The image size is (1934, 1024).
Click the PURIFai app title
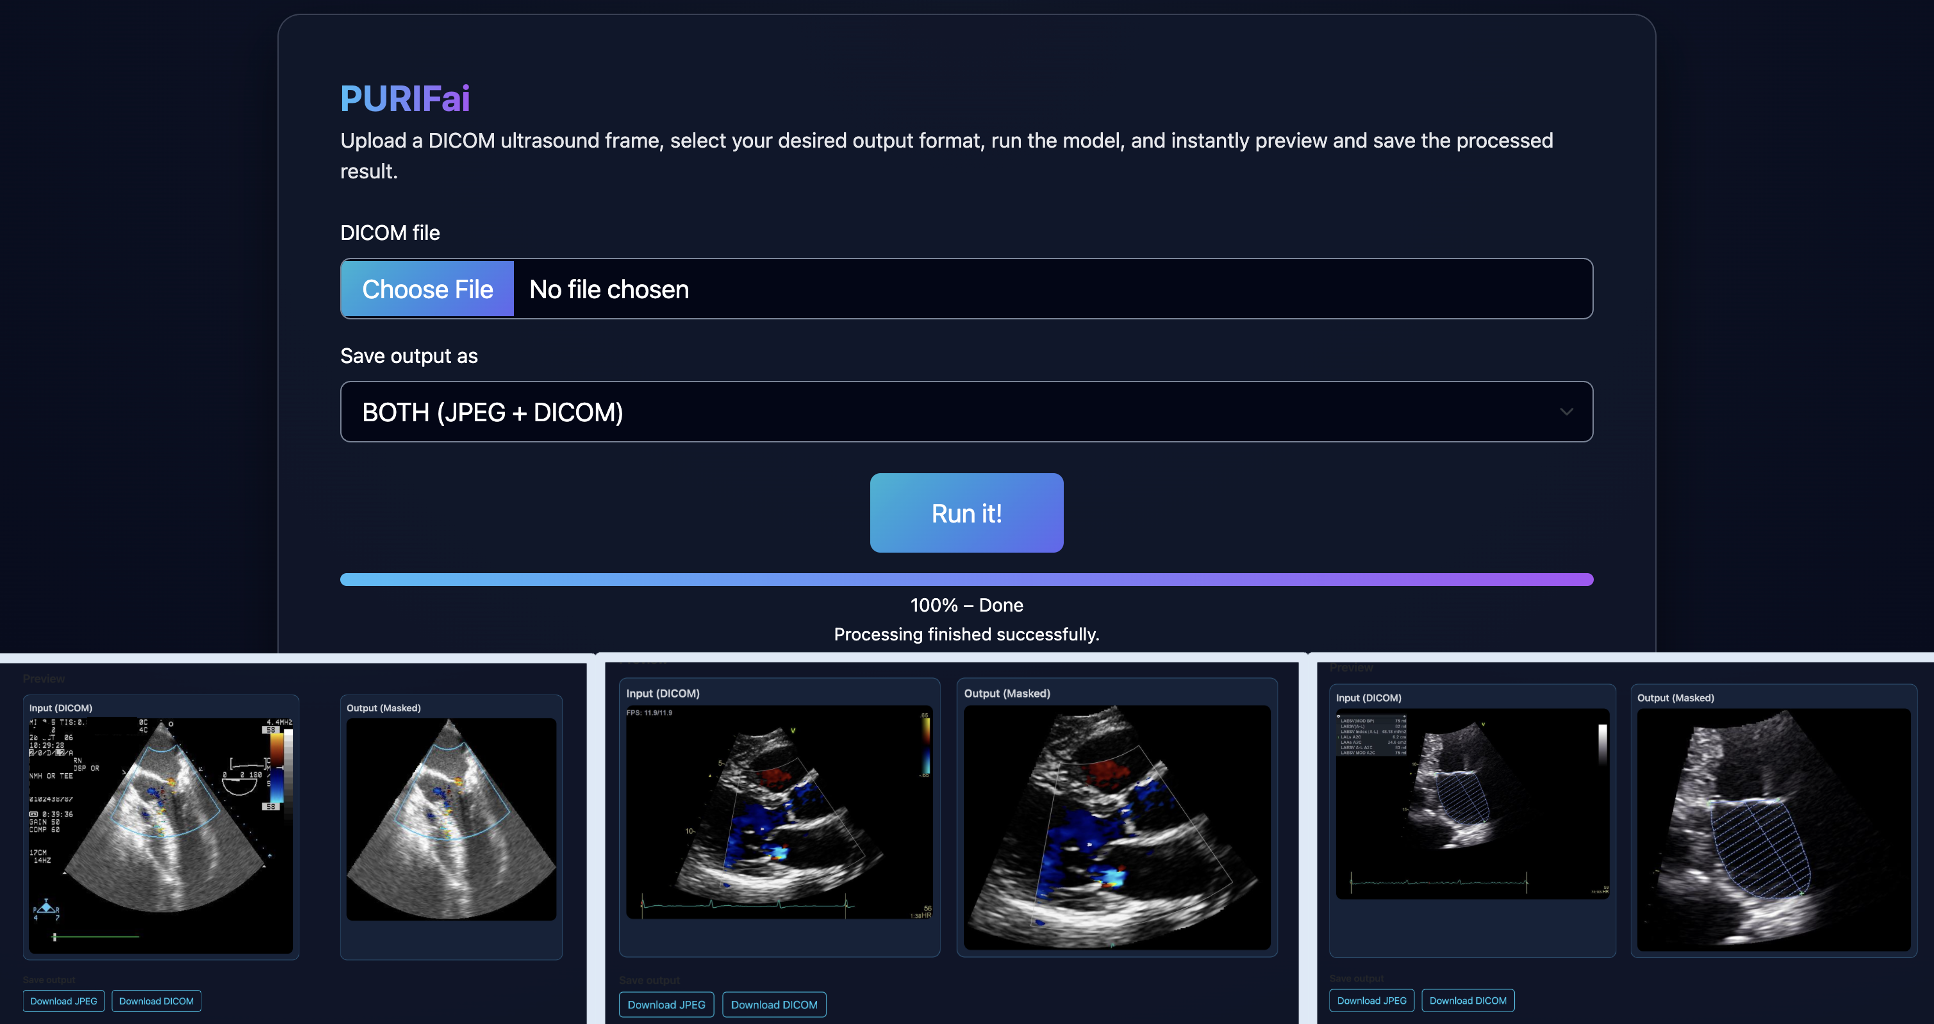404,98
